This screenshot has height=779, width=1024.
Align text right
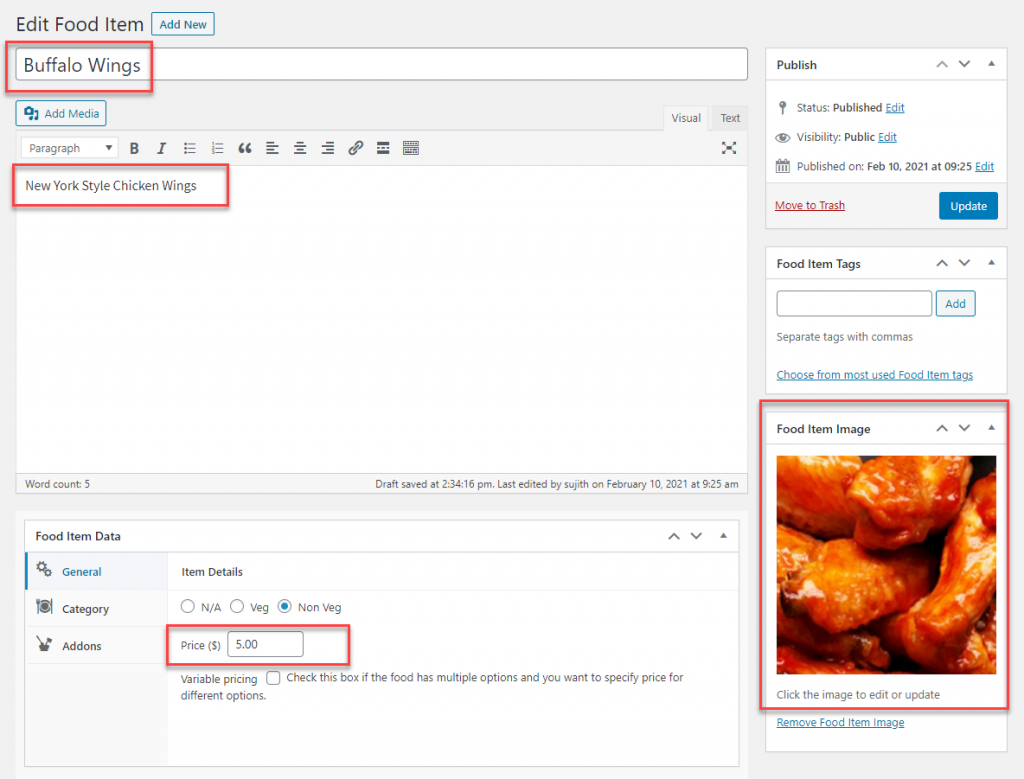pyautogui.click(x=328, y=148)
